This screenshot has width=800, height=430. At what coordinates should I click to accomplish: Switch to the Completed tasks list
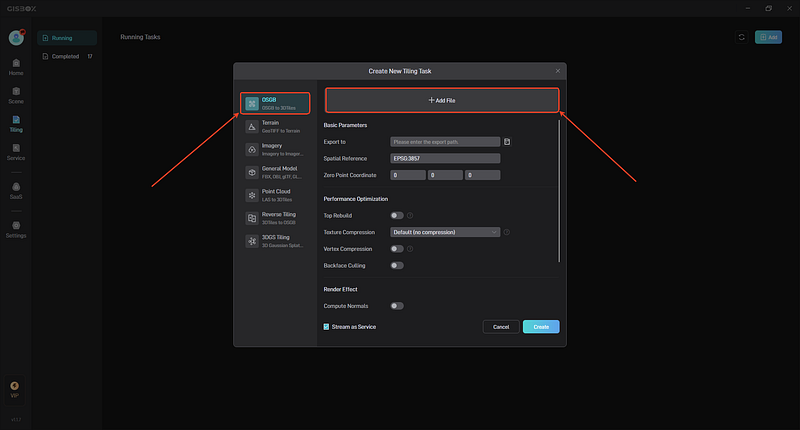click(x=67, y=56)
